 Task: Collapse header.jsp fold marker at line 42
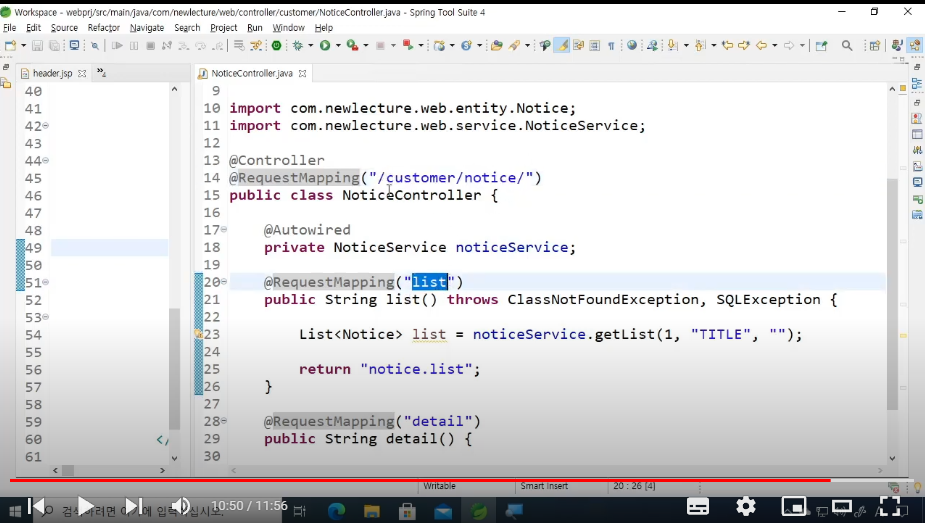(45, 126)
